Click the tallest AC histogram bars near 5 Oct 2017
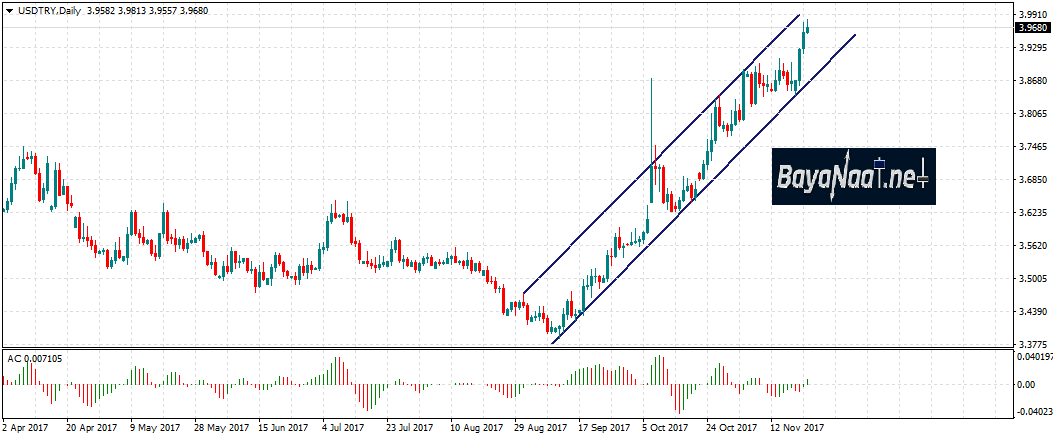Image resolution: width=1053 pixels, height=439 pixels. [x=659, y=368]
